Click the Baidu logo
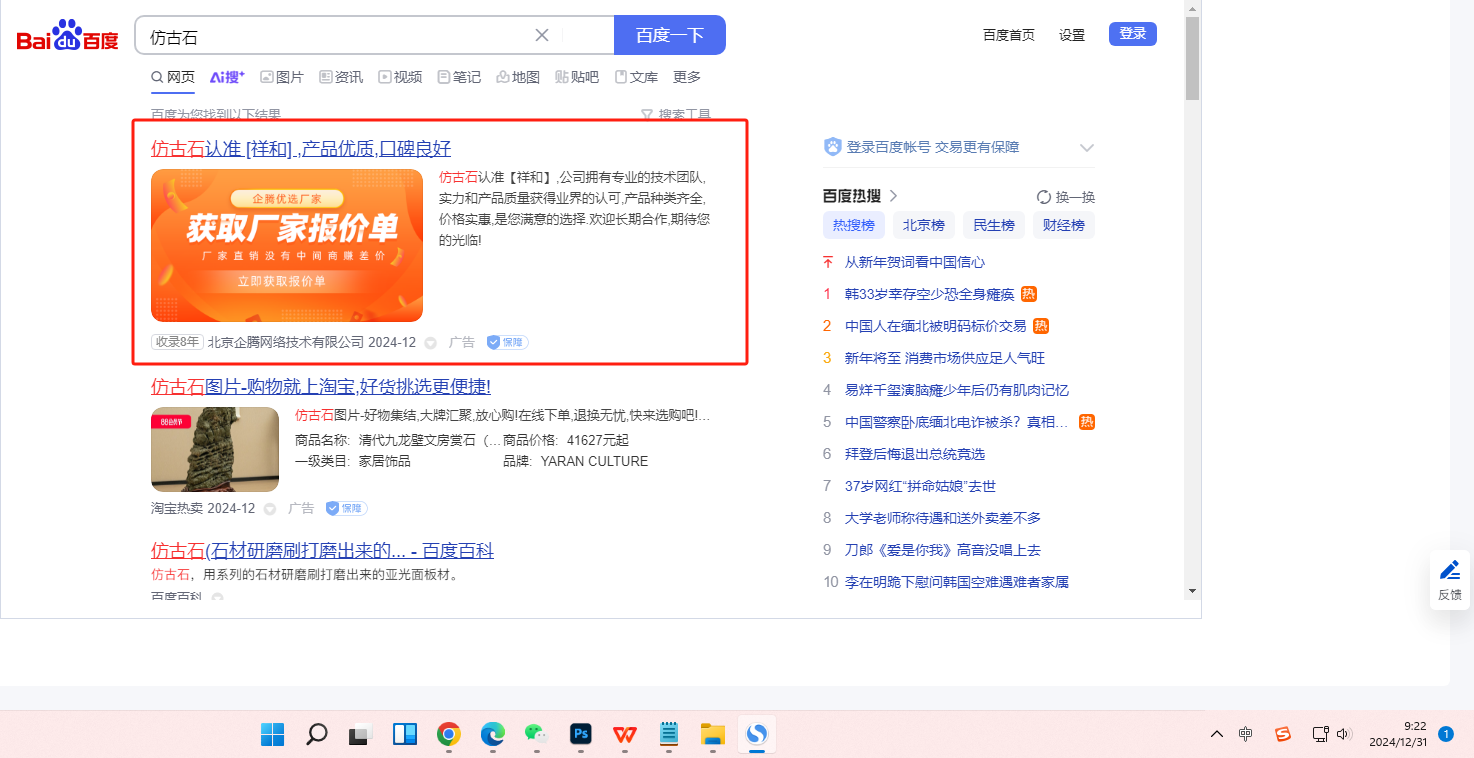The width and height of the screenshot is (1474, 758). coord(67,37)
